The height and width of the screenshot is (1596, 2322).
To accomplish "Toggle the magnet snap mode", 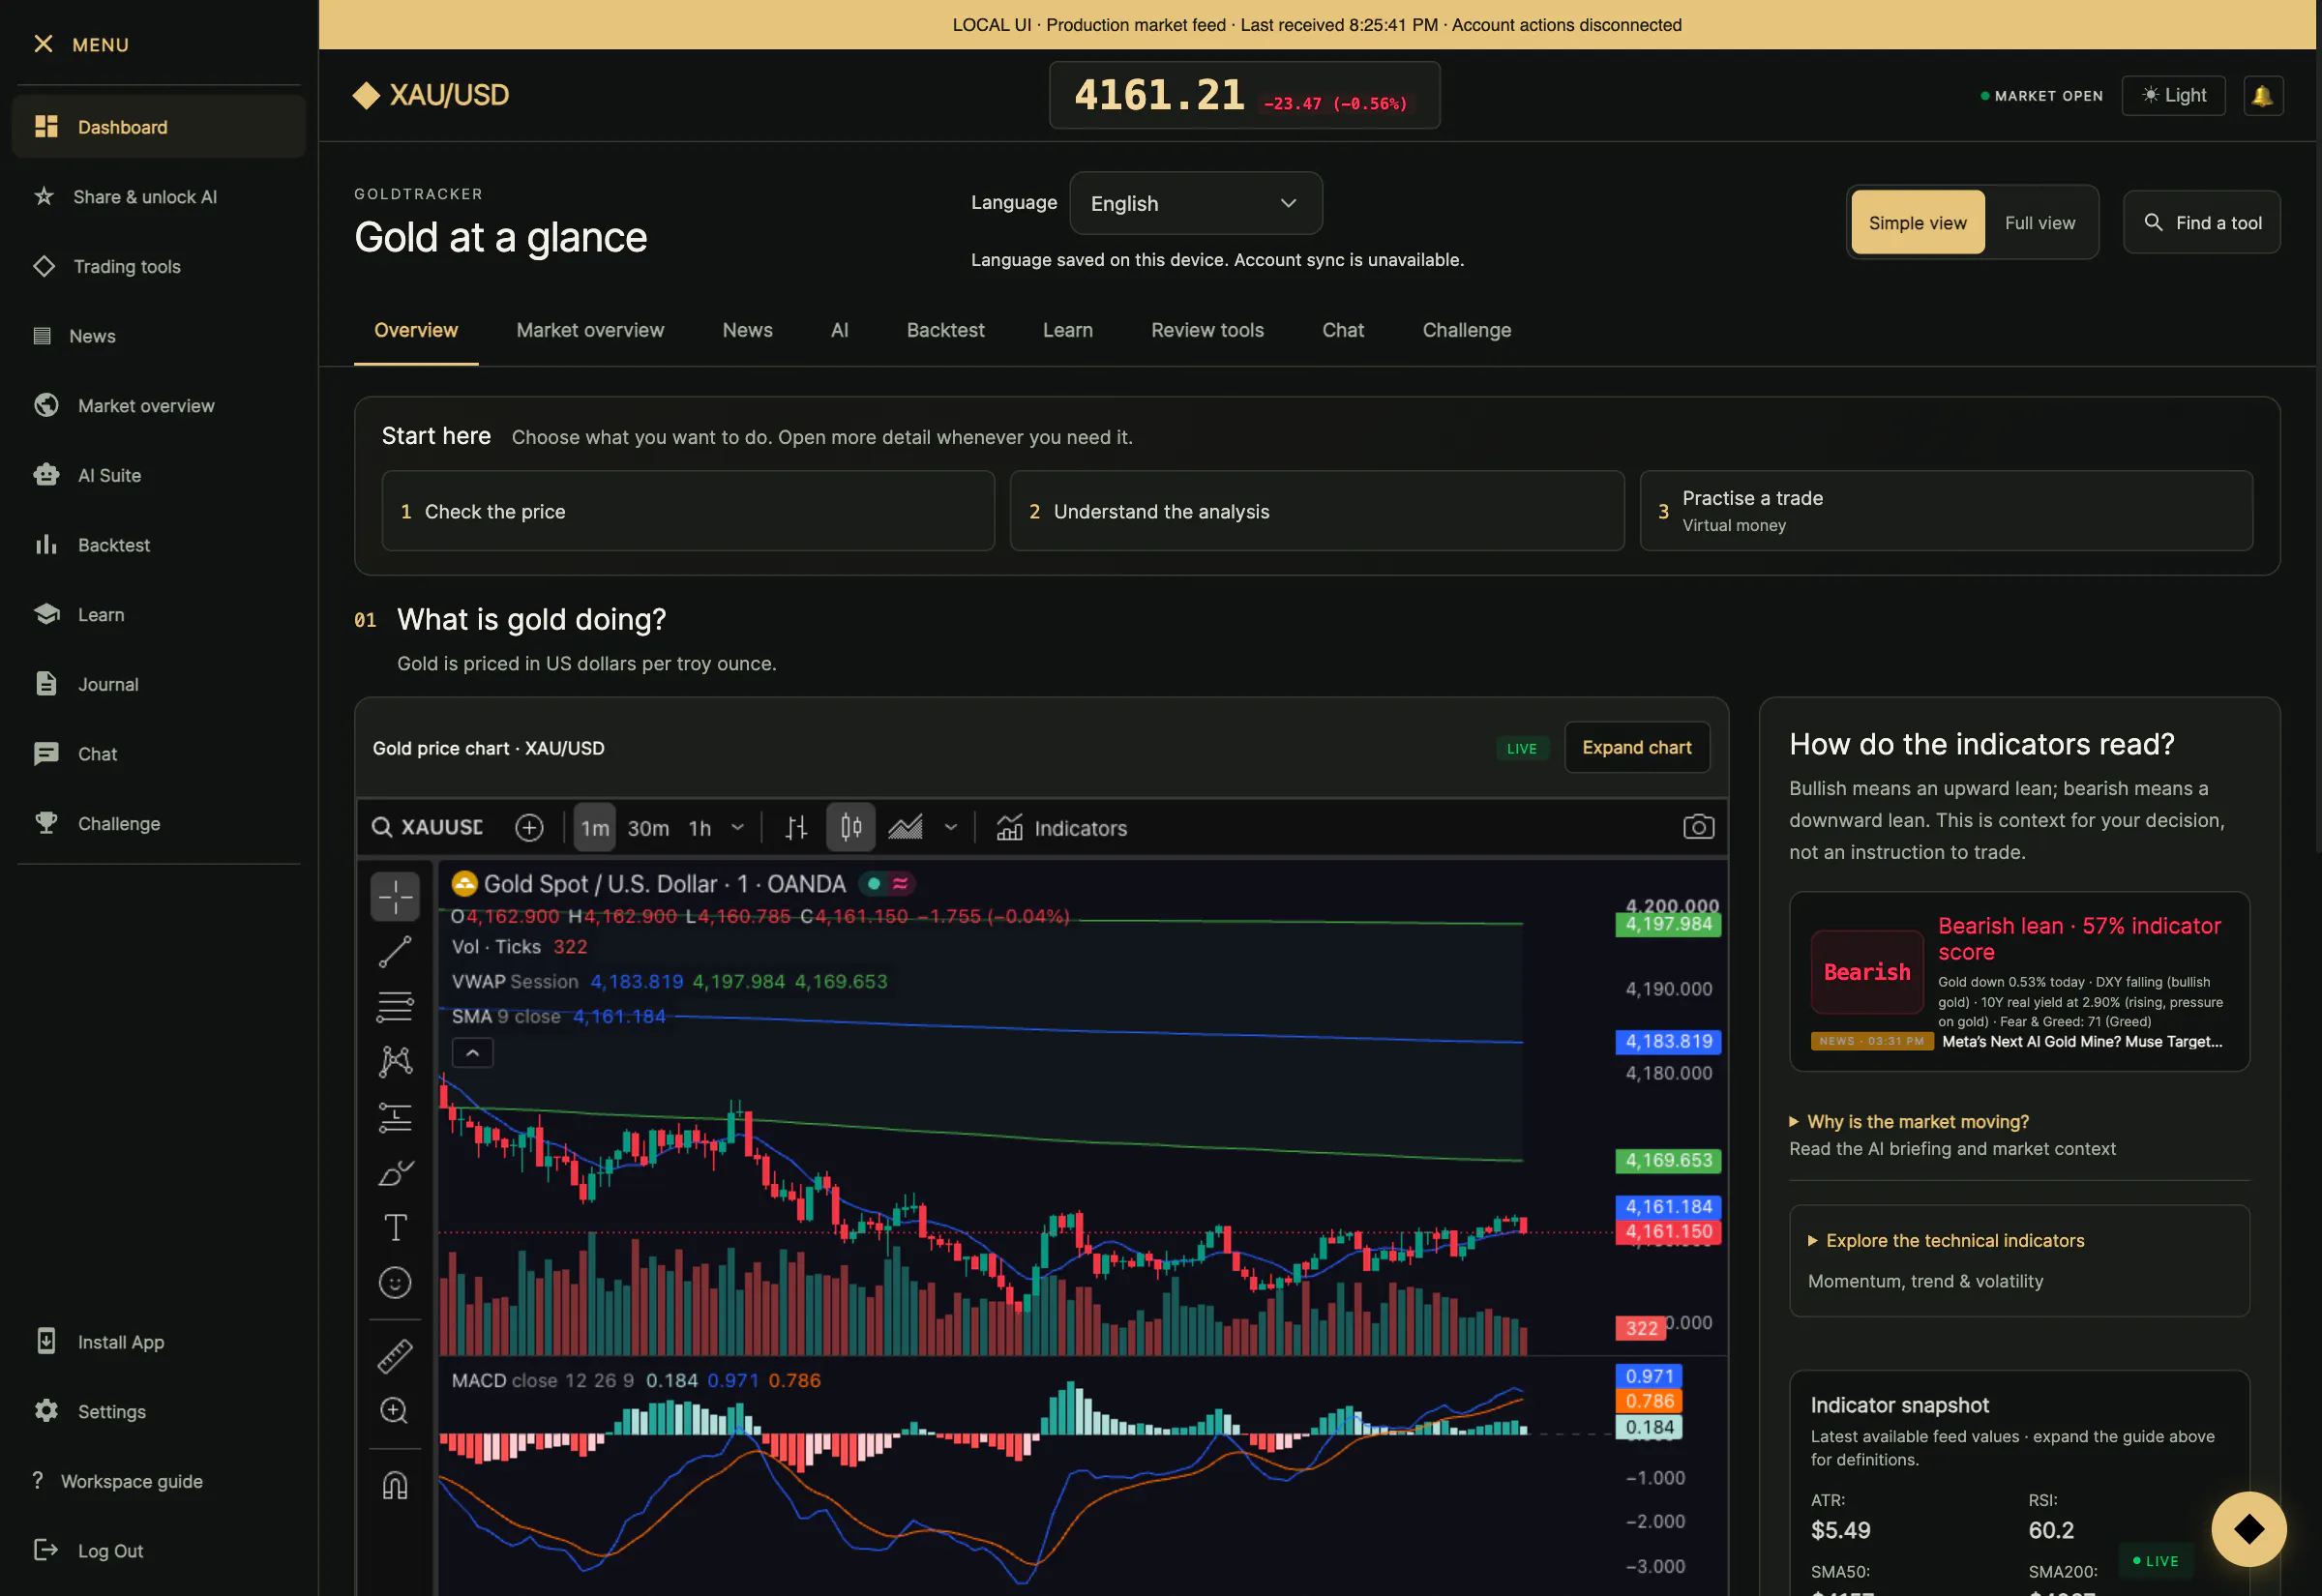I will [395, 1485].
